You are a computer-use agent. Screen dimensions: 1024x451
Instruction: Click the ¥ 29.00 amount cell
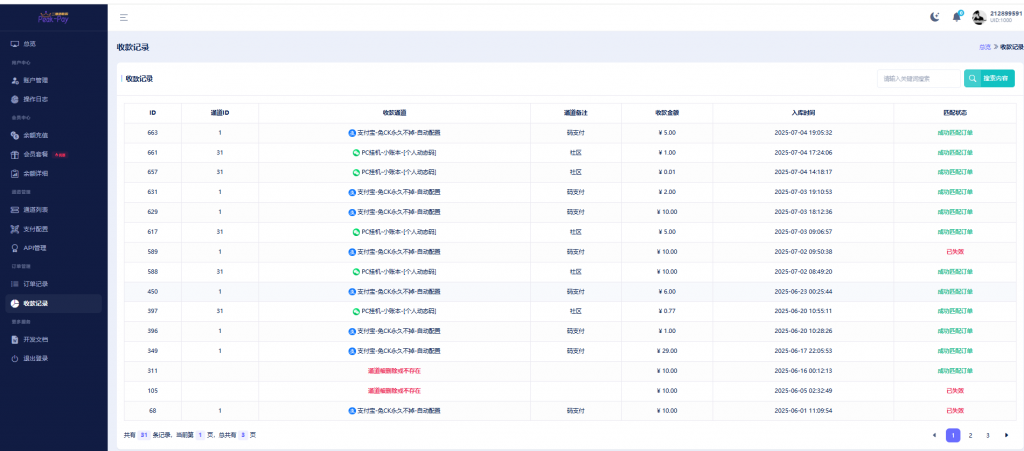[x=667, y=351]
